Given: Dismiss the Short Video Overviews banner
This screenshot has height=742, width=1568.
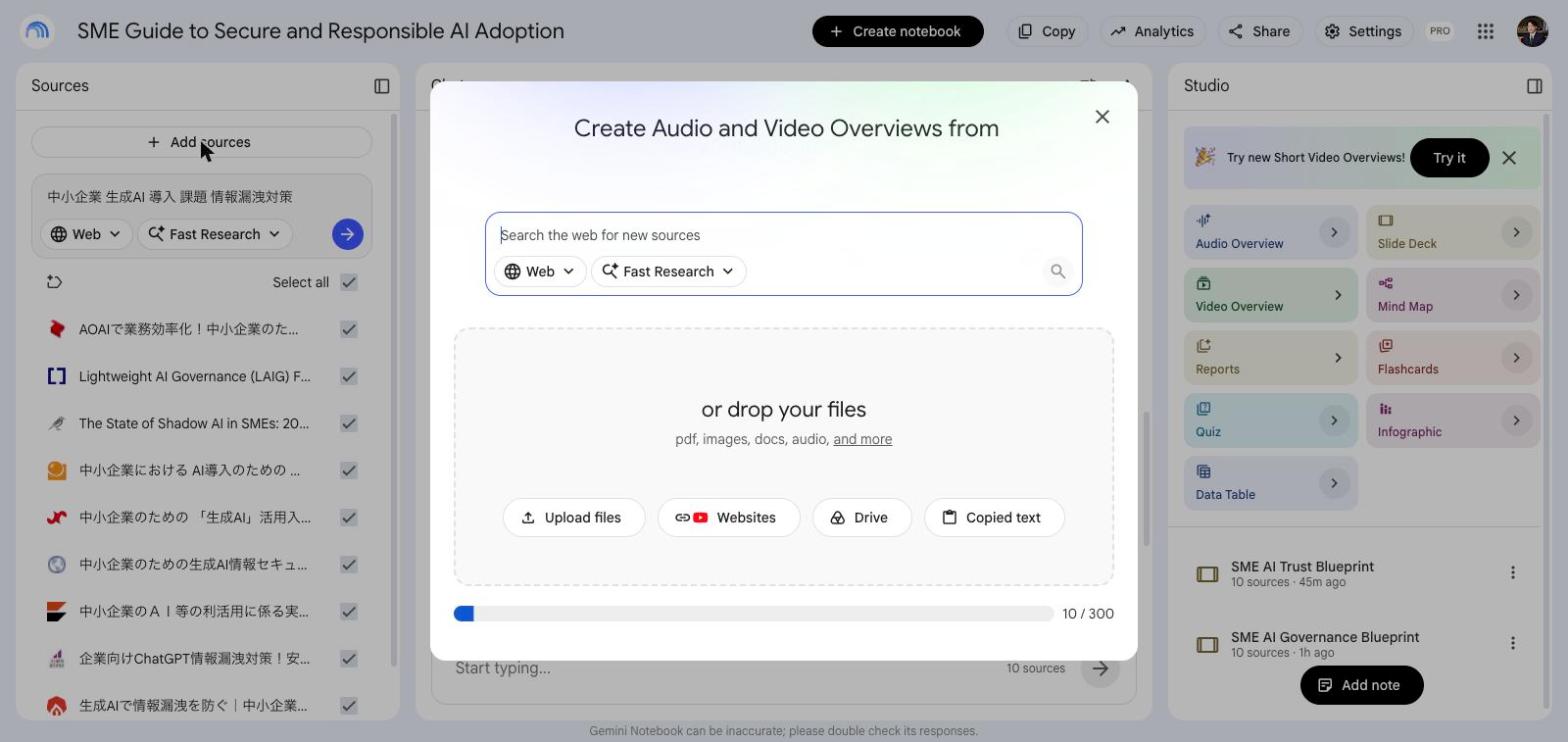Looking at the screenshot, I should pos(1509,158).
